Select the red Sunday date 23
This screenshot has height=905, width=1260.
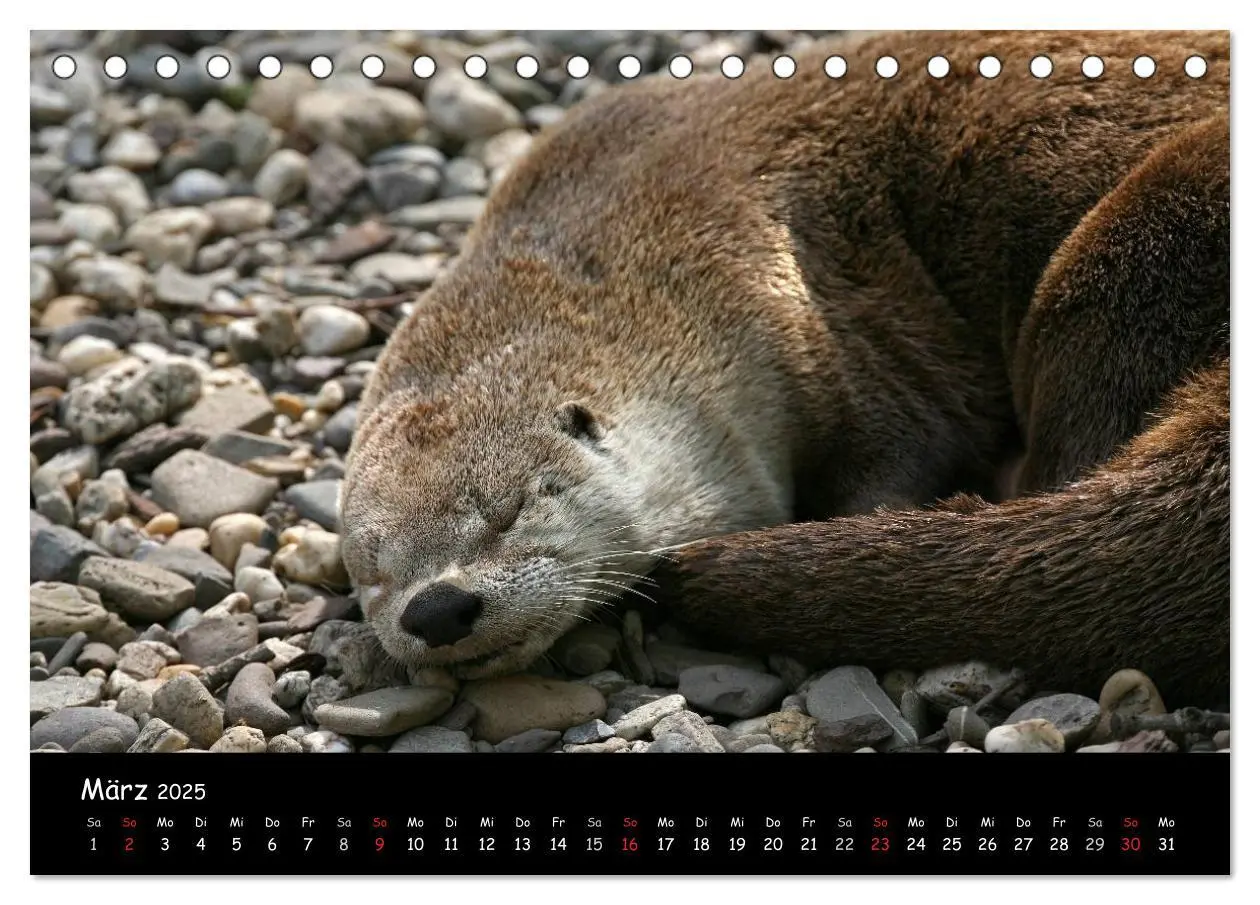click(880, 844)
